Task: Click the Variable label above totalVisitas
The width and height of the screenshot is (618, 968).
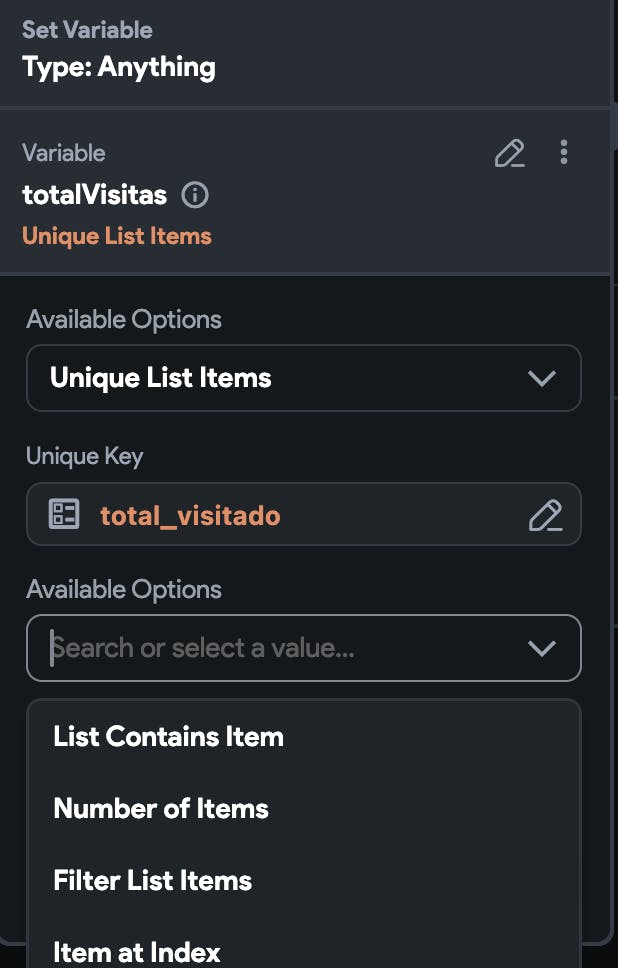Action: pyautogui.click(x=63, y=153)
